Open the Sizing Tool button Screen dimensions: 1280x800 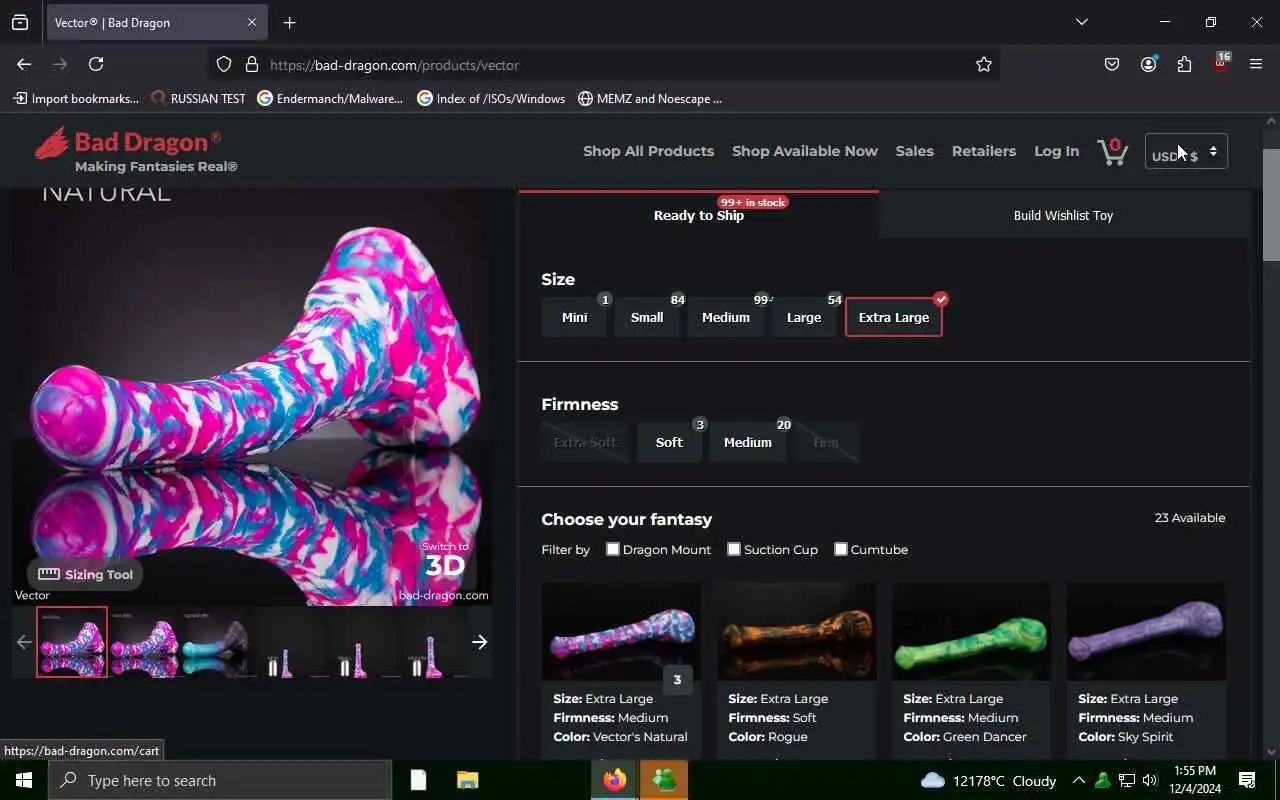[85, 574]
